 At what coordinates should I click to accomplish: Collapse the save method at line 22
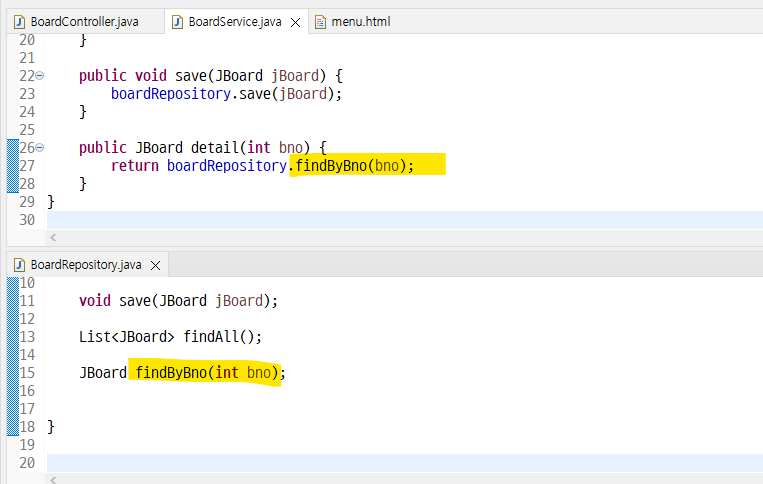pos(40,76)
